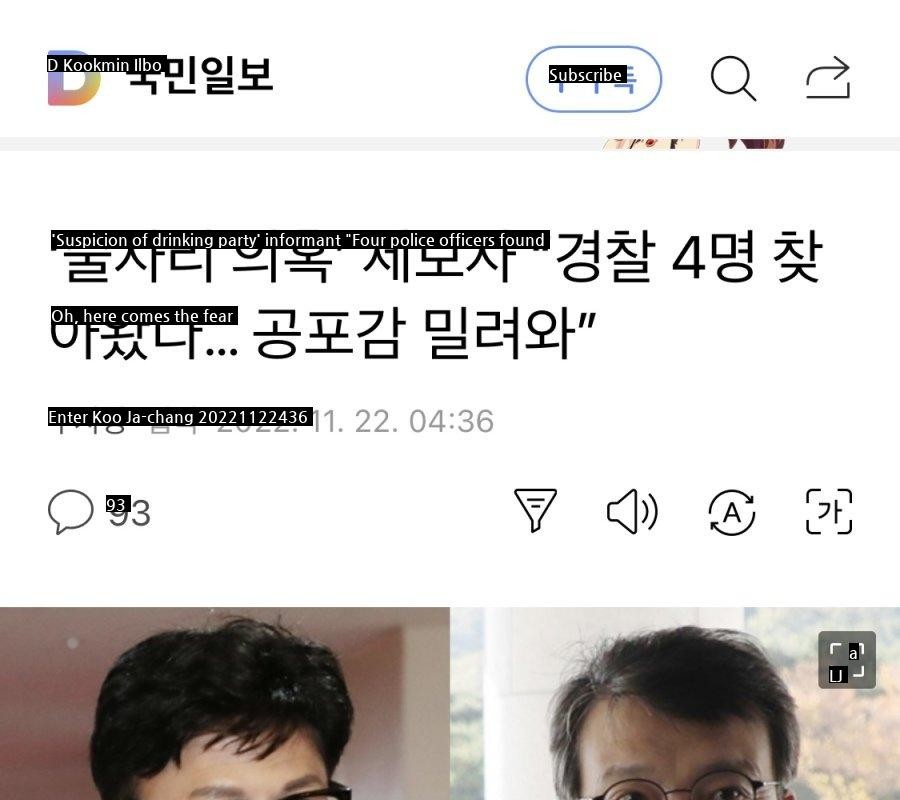Subscribe to Kookmin Ilbo
Viewport: 900px width, 800px height.
click(x=593, y=79)
